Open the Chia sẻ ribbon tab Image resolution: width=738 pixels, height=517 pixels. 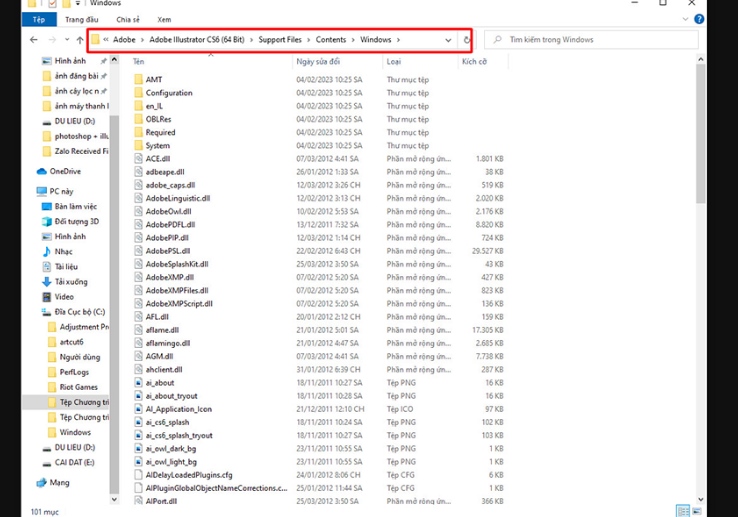(x=128, y=19)
